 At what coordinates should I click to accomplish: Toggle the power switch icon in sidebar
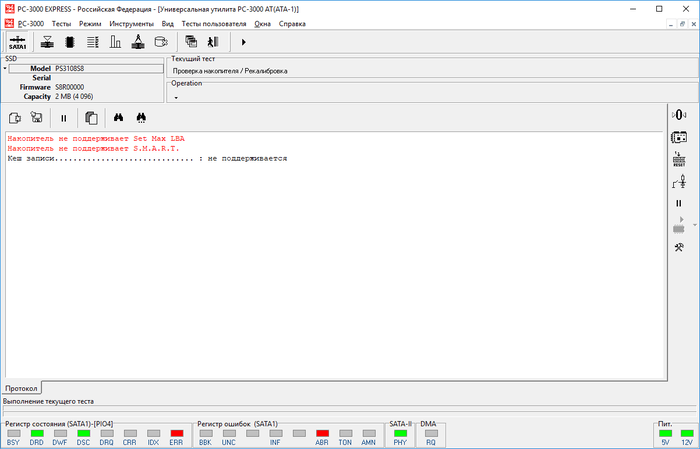(678, 181)
